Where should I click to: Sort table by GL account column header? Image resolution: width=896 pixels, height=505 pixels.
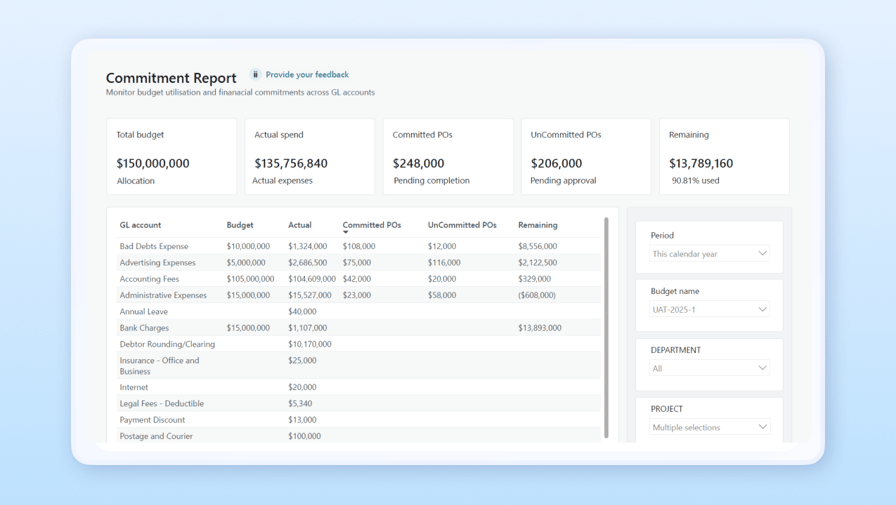(140, 225)
